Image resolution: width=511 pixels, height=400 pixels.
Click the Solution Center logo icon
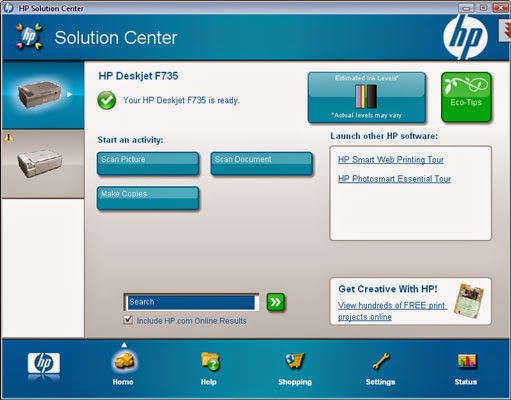(29, 37)
